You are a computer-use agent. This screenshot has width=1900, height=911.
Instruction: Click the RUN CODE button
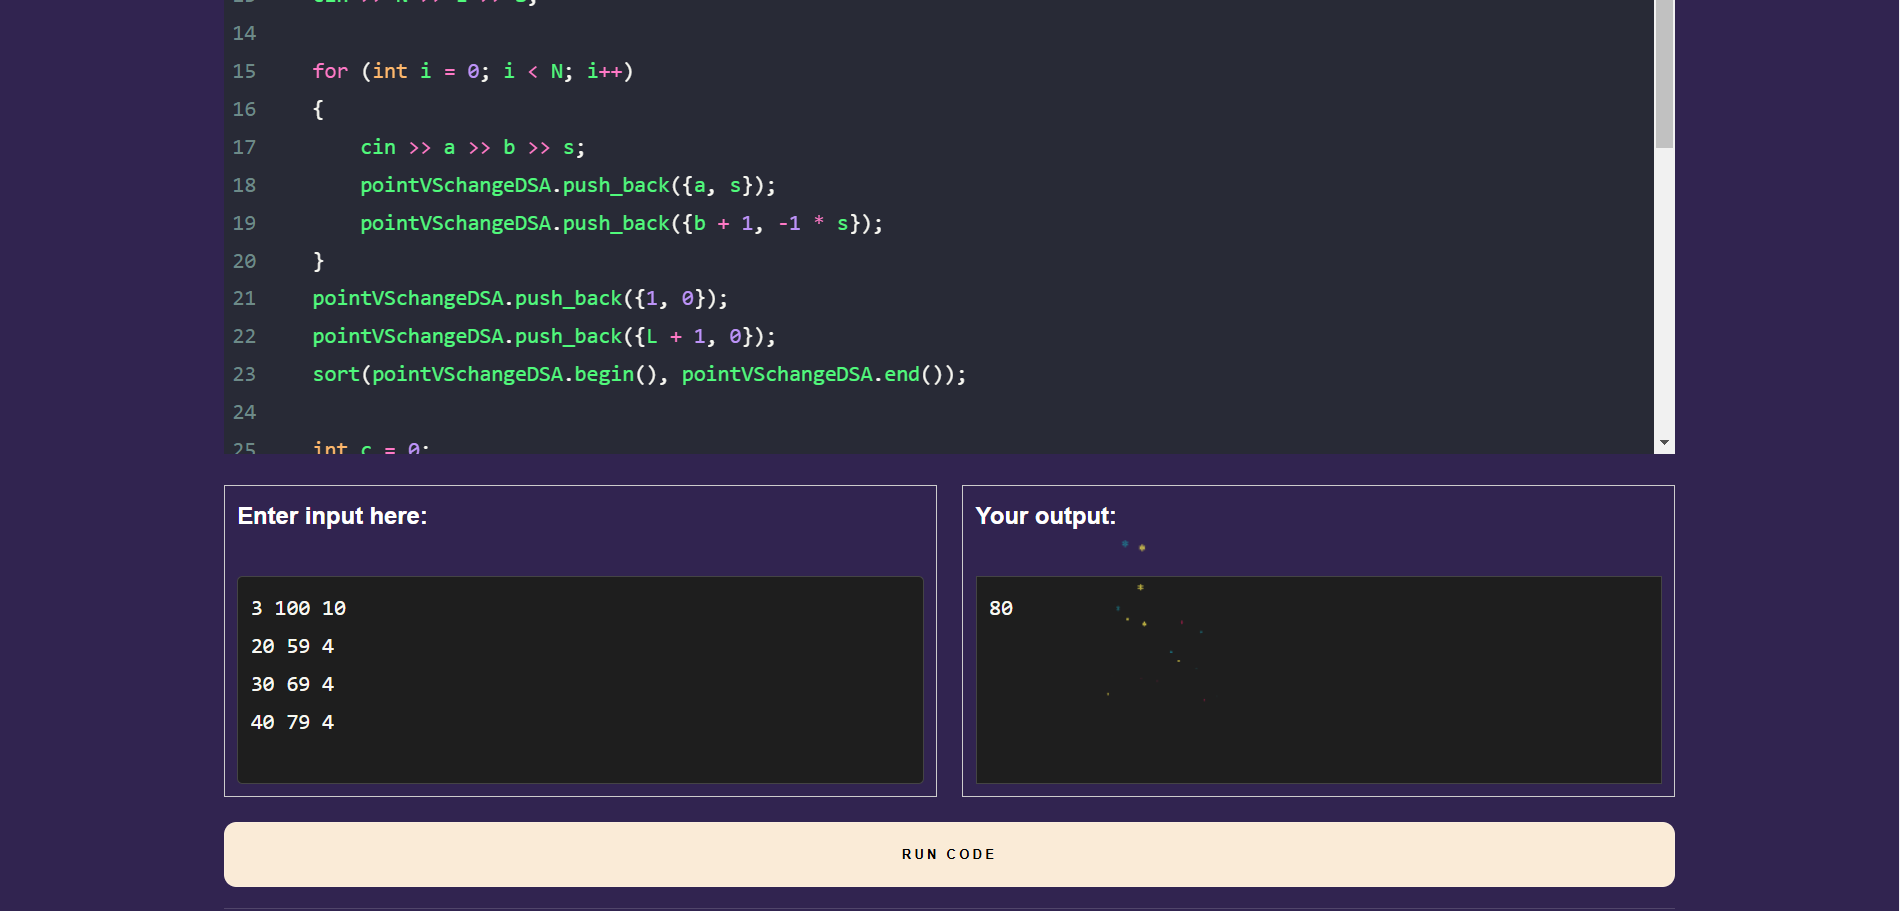tap(949, 854)
